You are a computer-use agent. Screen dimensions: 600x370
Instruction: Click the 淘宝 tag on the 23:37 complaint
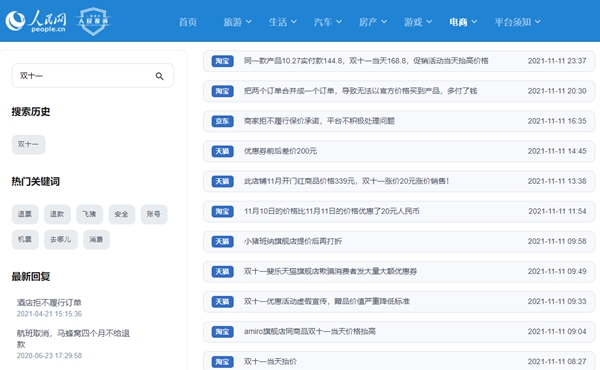pyautogui.click(x=222, y=61)
